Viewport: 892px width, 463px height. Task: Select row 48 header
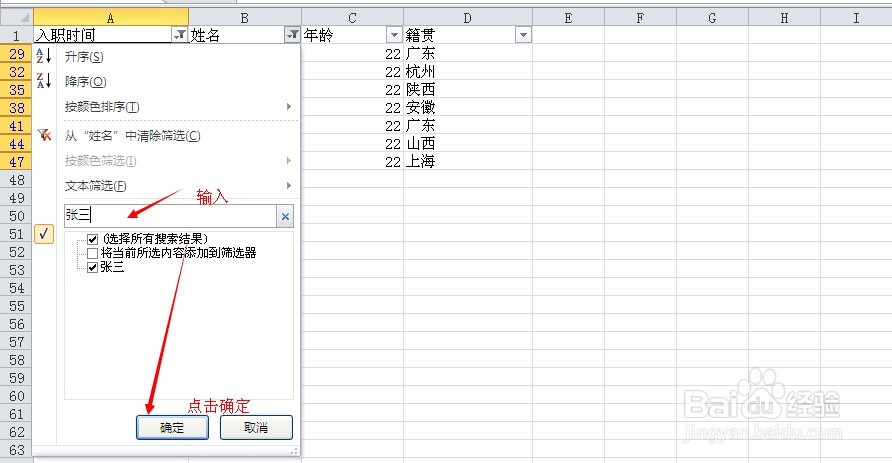pyautogui.click(x=16, y=180)
